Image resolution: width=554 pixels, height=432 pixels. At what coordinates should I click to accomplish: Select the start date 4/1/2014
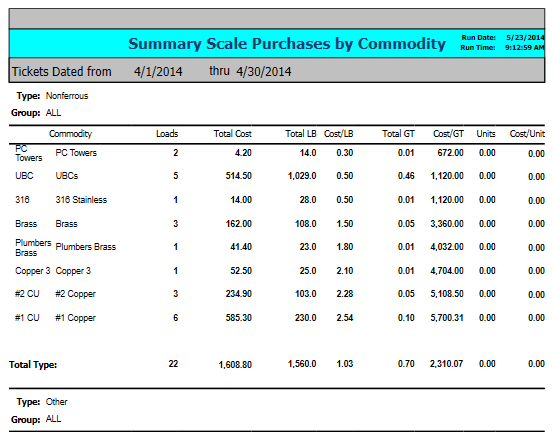pos(158,72)
